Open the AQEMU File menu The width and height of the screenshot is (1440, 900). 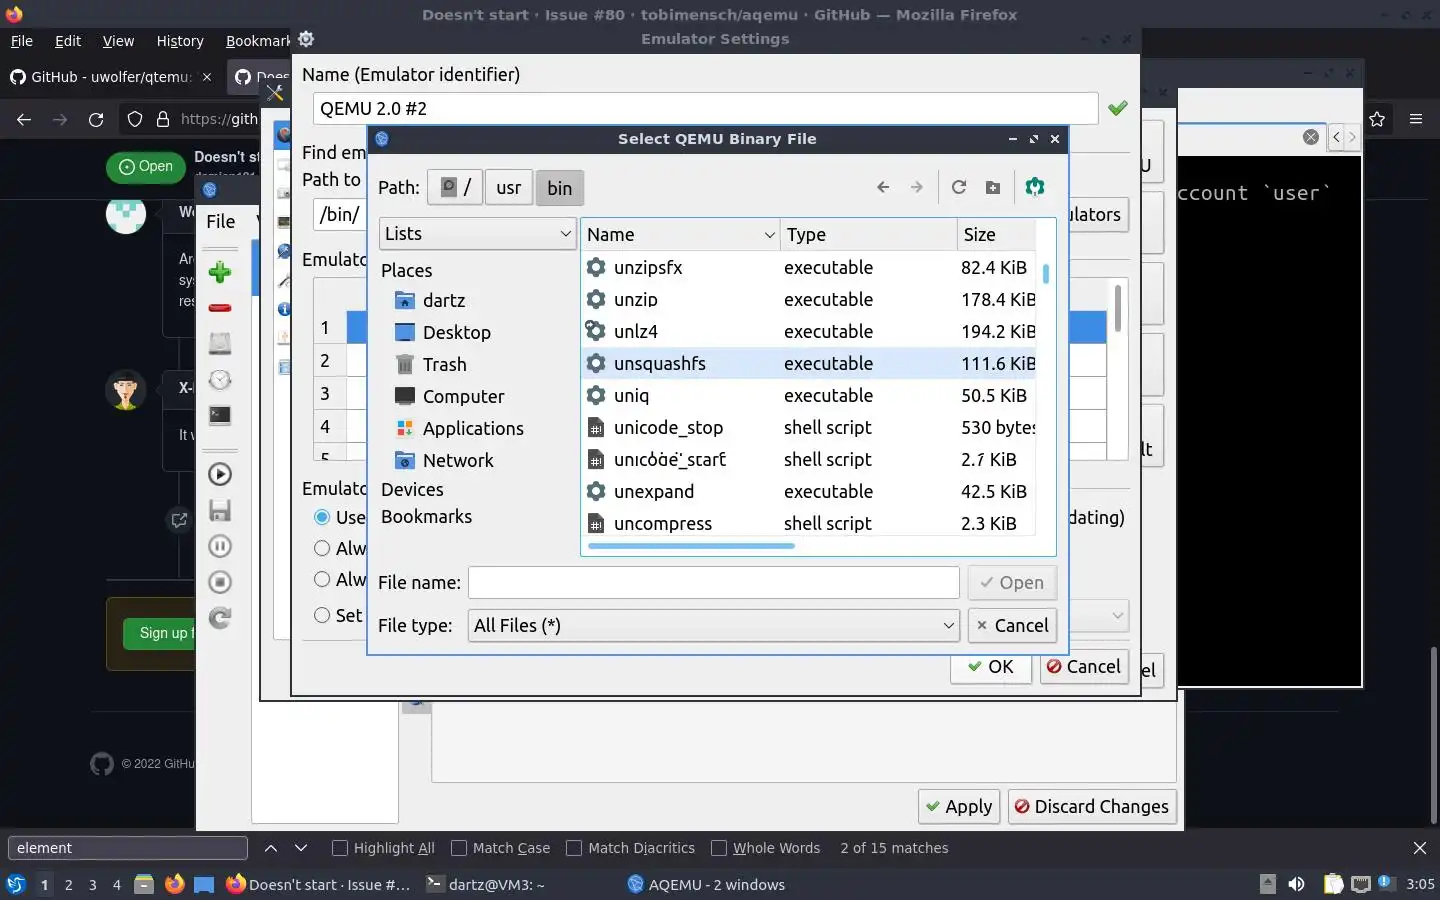pos(221,222)
